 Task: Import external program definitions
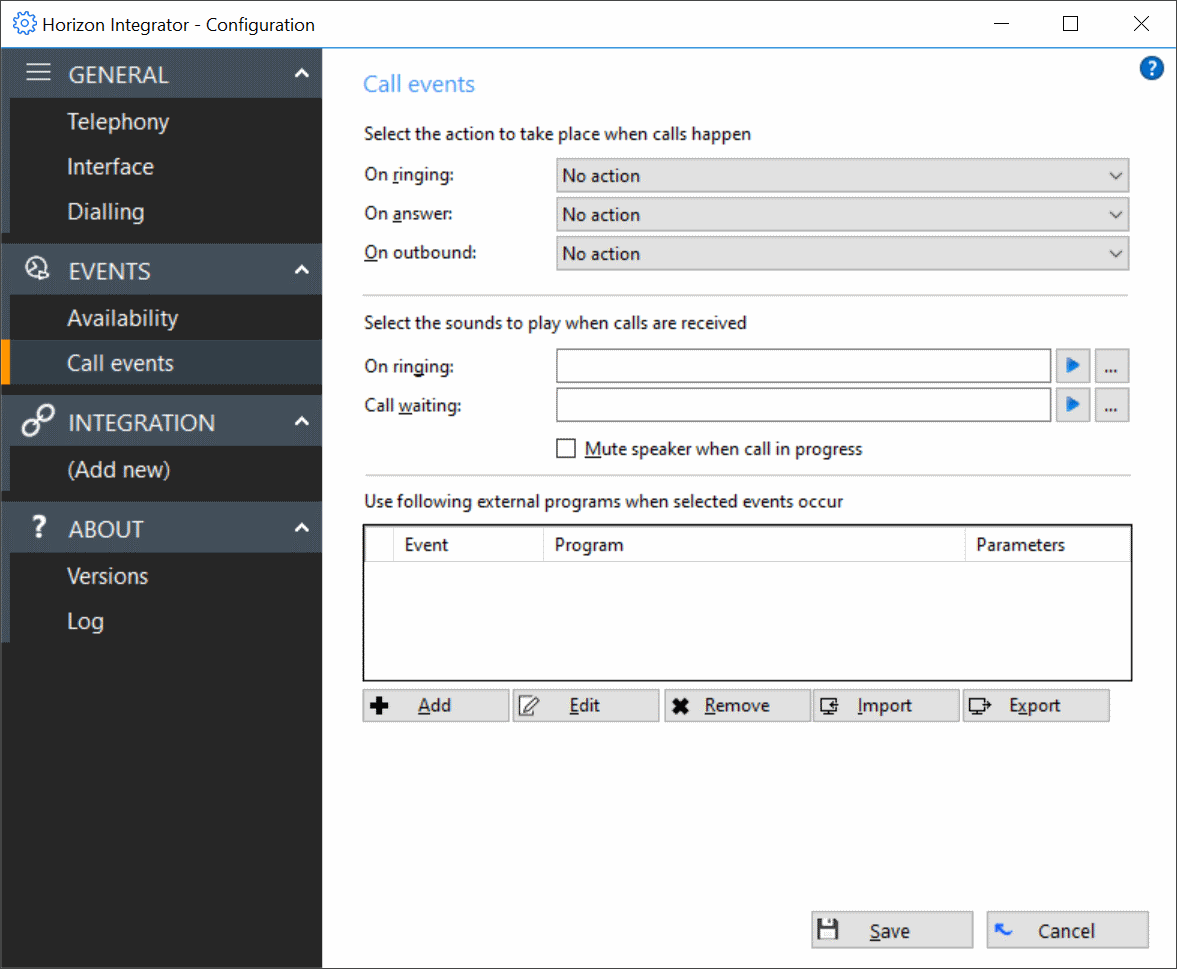pos(886,705)
